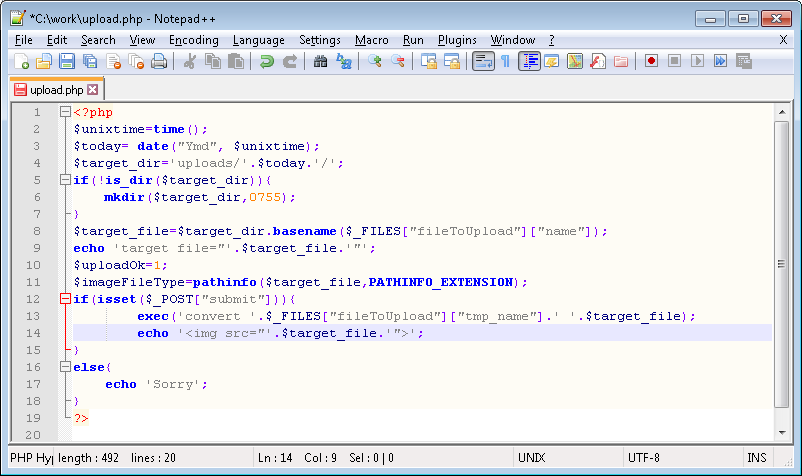Screen dimensions: 802x476
Task: Click the word 'Sorry' on line 17
Action: click(x=173, y=384)
